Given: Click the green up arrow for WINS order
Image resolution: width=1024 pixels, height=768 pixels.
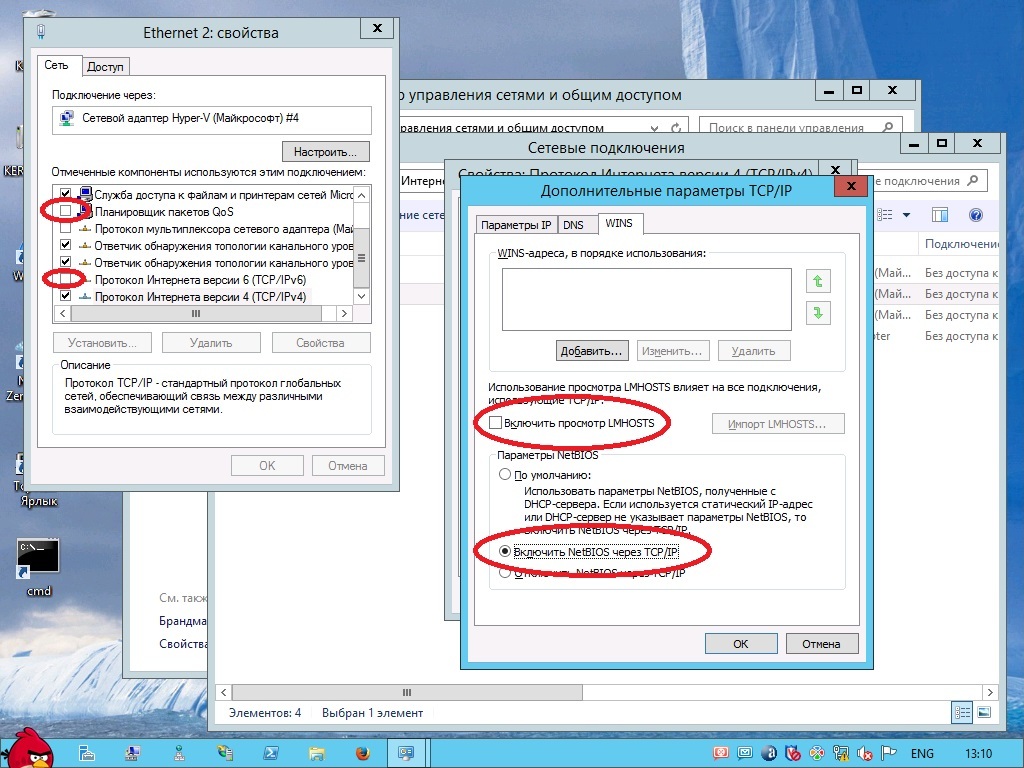Looking at the screenshot, I should click(x=818, y=282).
